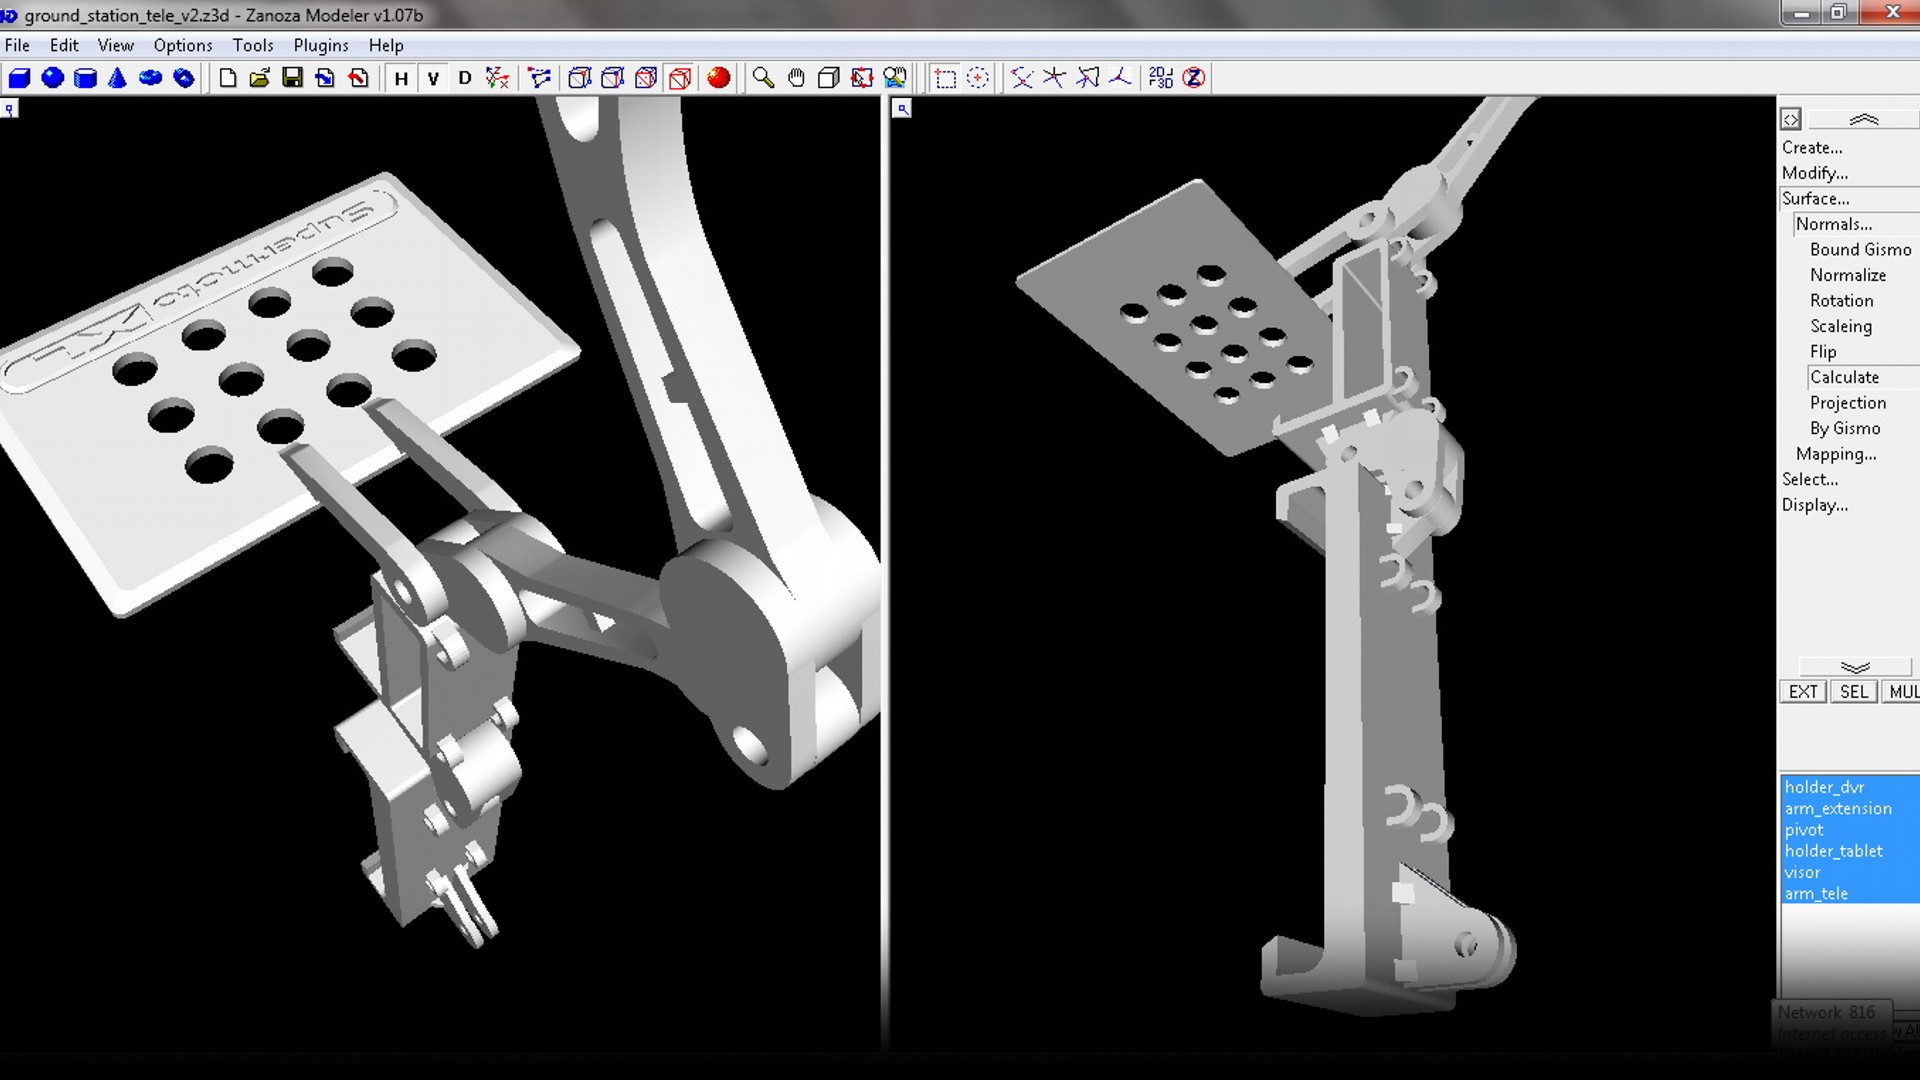The image size is (1920, 1080).
Task: Create a cube primitive
Action: click(20, 78)
